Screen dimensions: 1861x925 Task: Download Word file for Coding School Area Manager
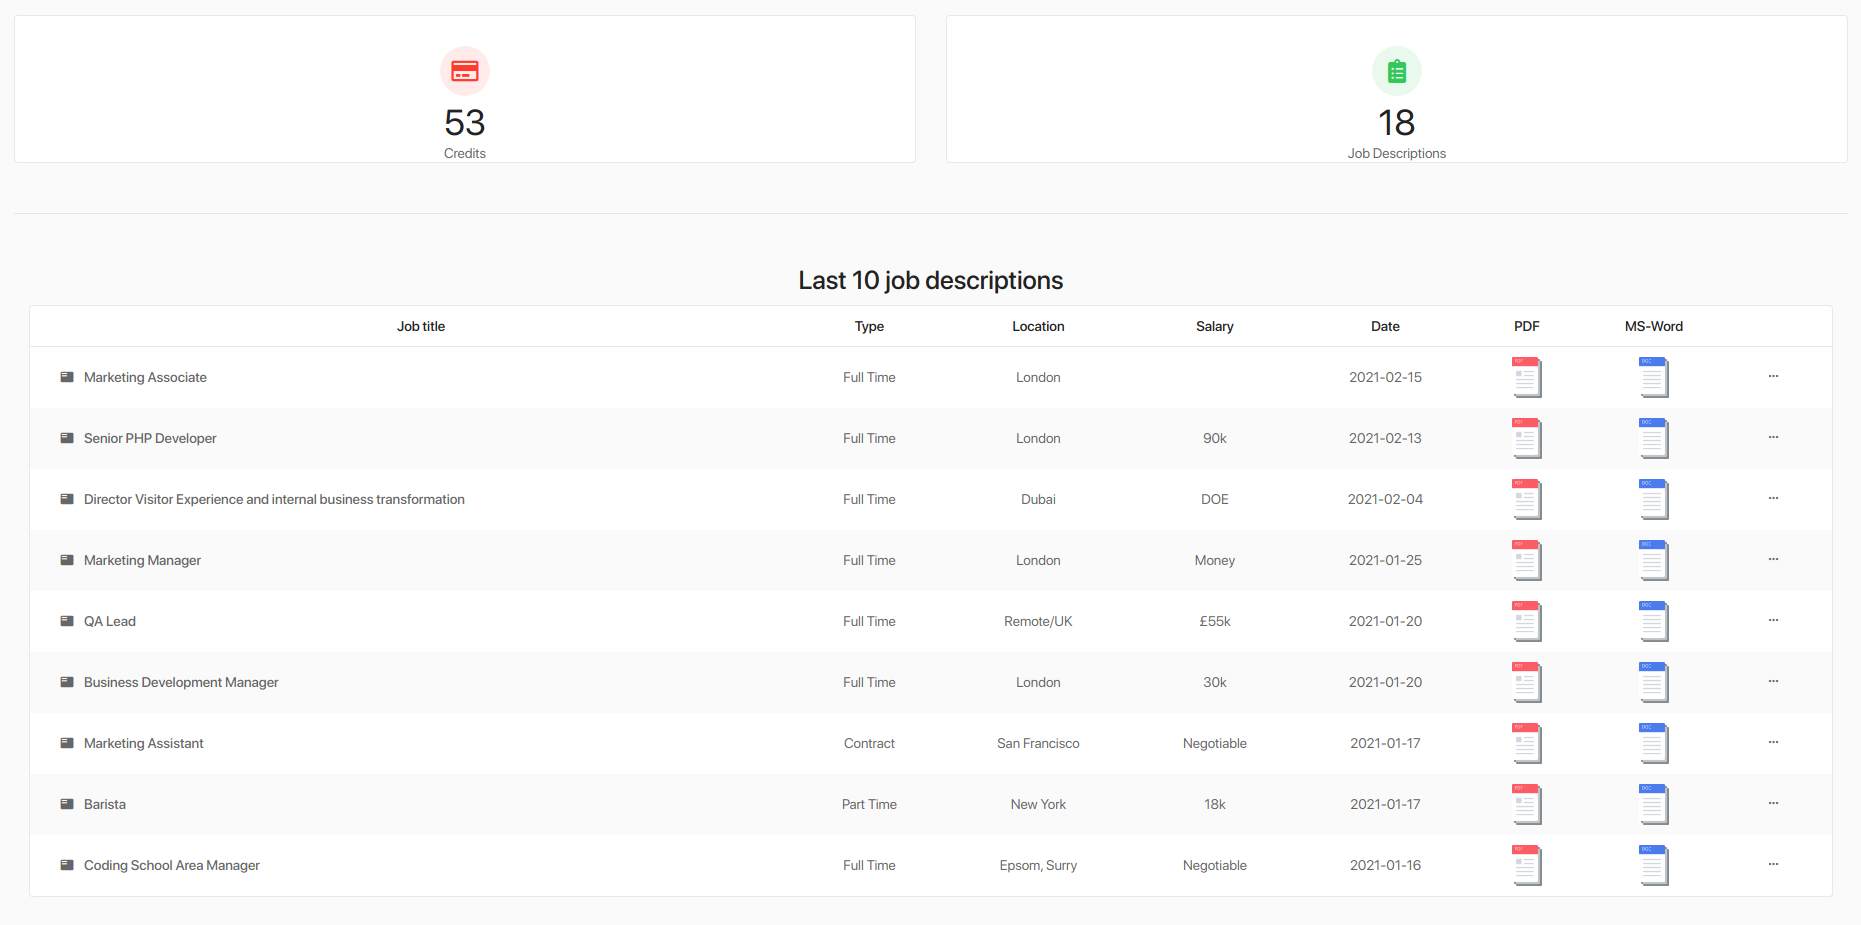tap(1653, 865)
